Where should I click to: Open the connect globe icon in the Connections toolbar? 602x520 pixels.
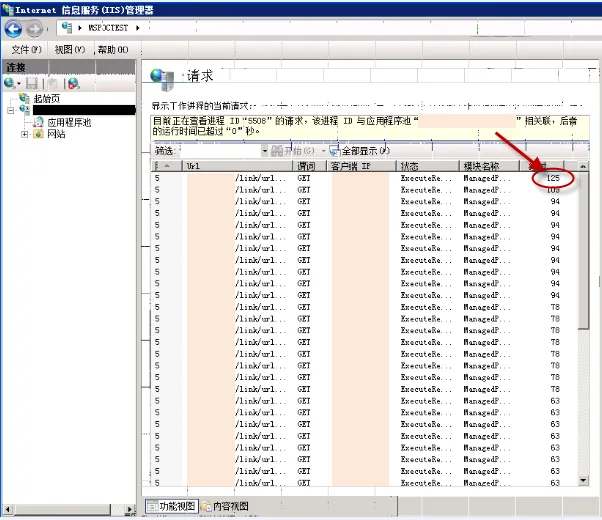point(9,83)
